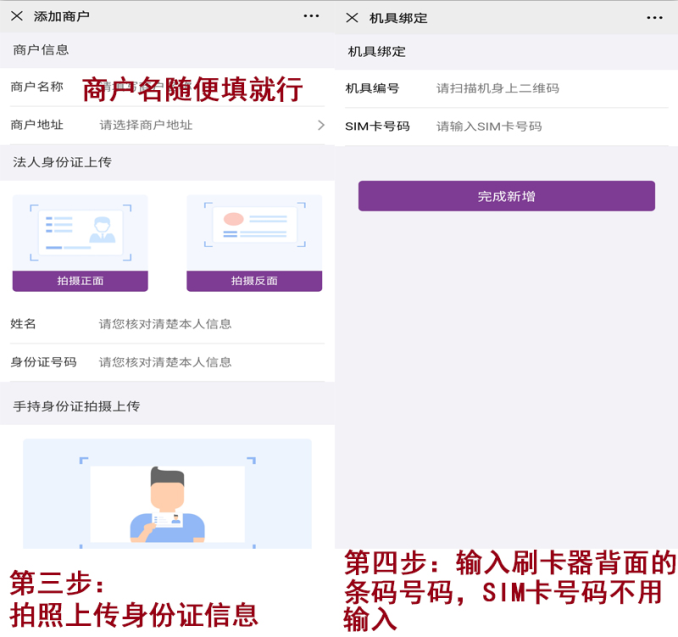Tap the handheld ID photo upload image
The height and width of the screenshot is (637, 678).
167,494
